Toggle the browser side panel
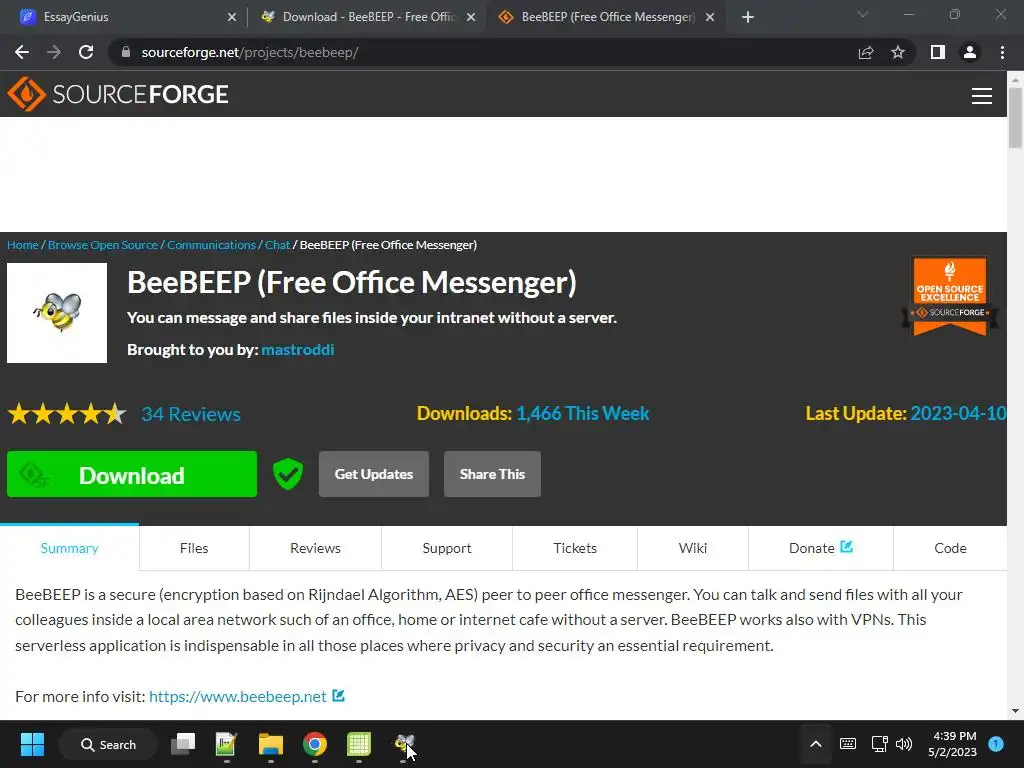Viewport: 1024px width, 768px height. pyautogui.click(x=938, y=52)
